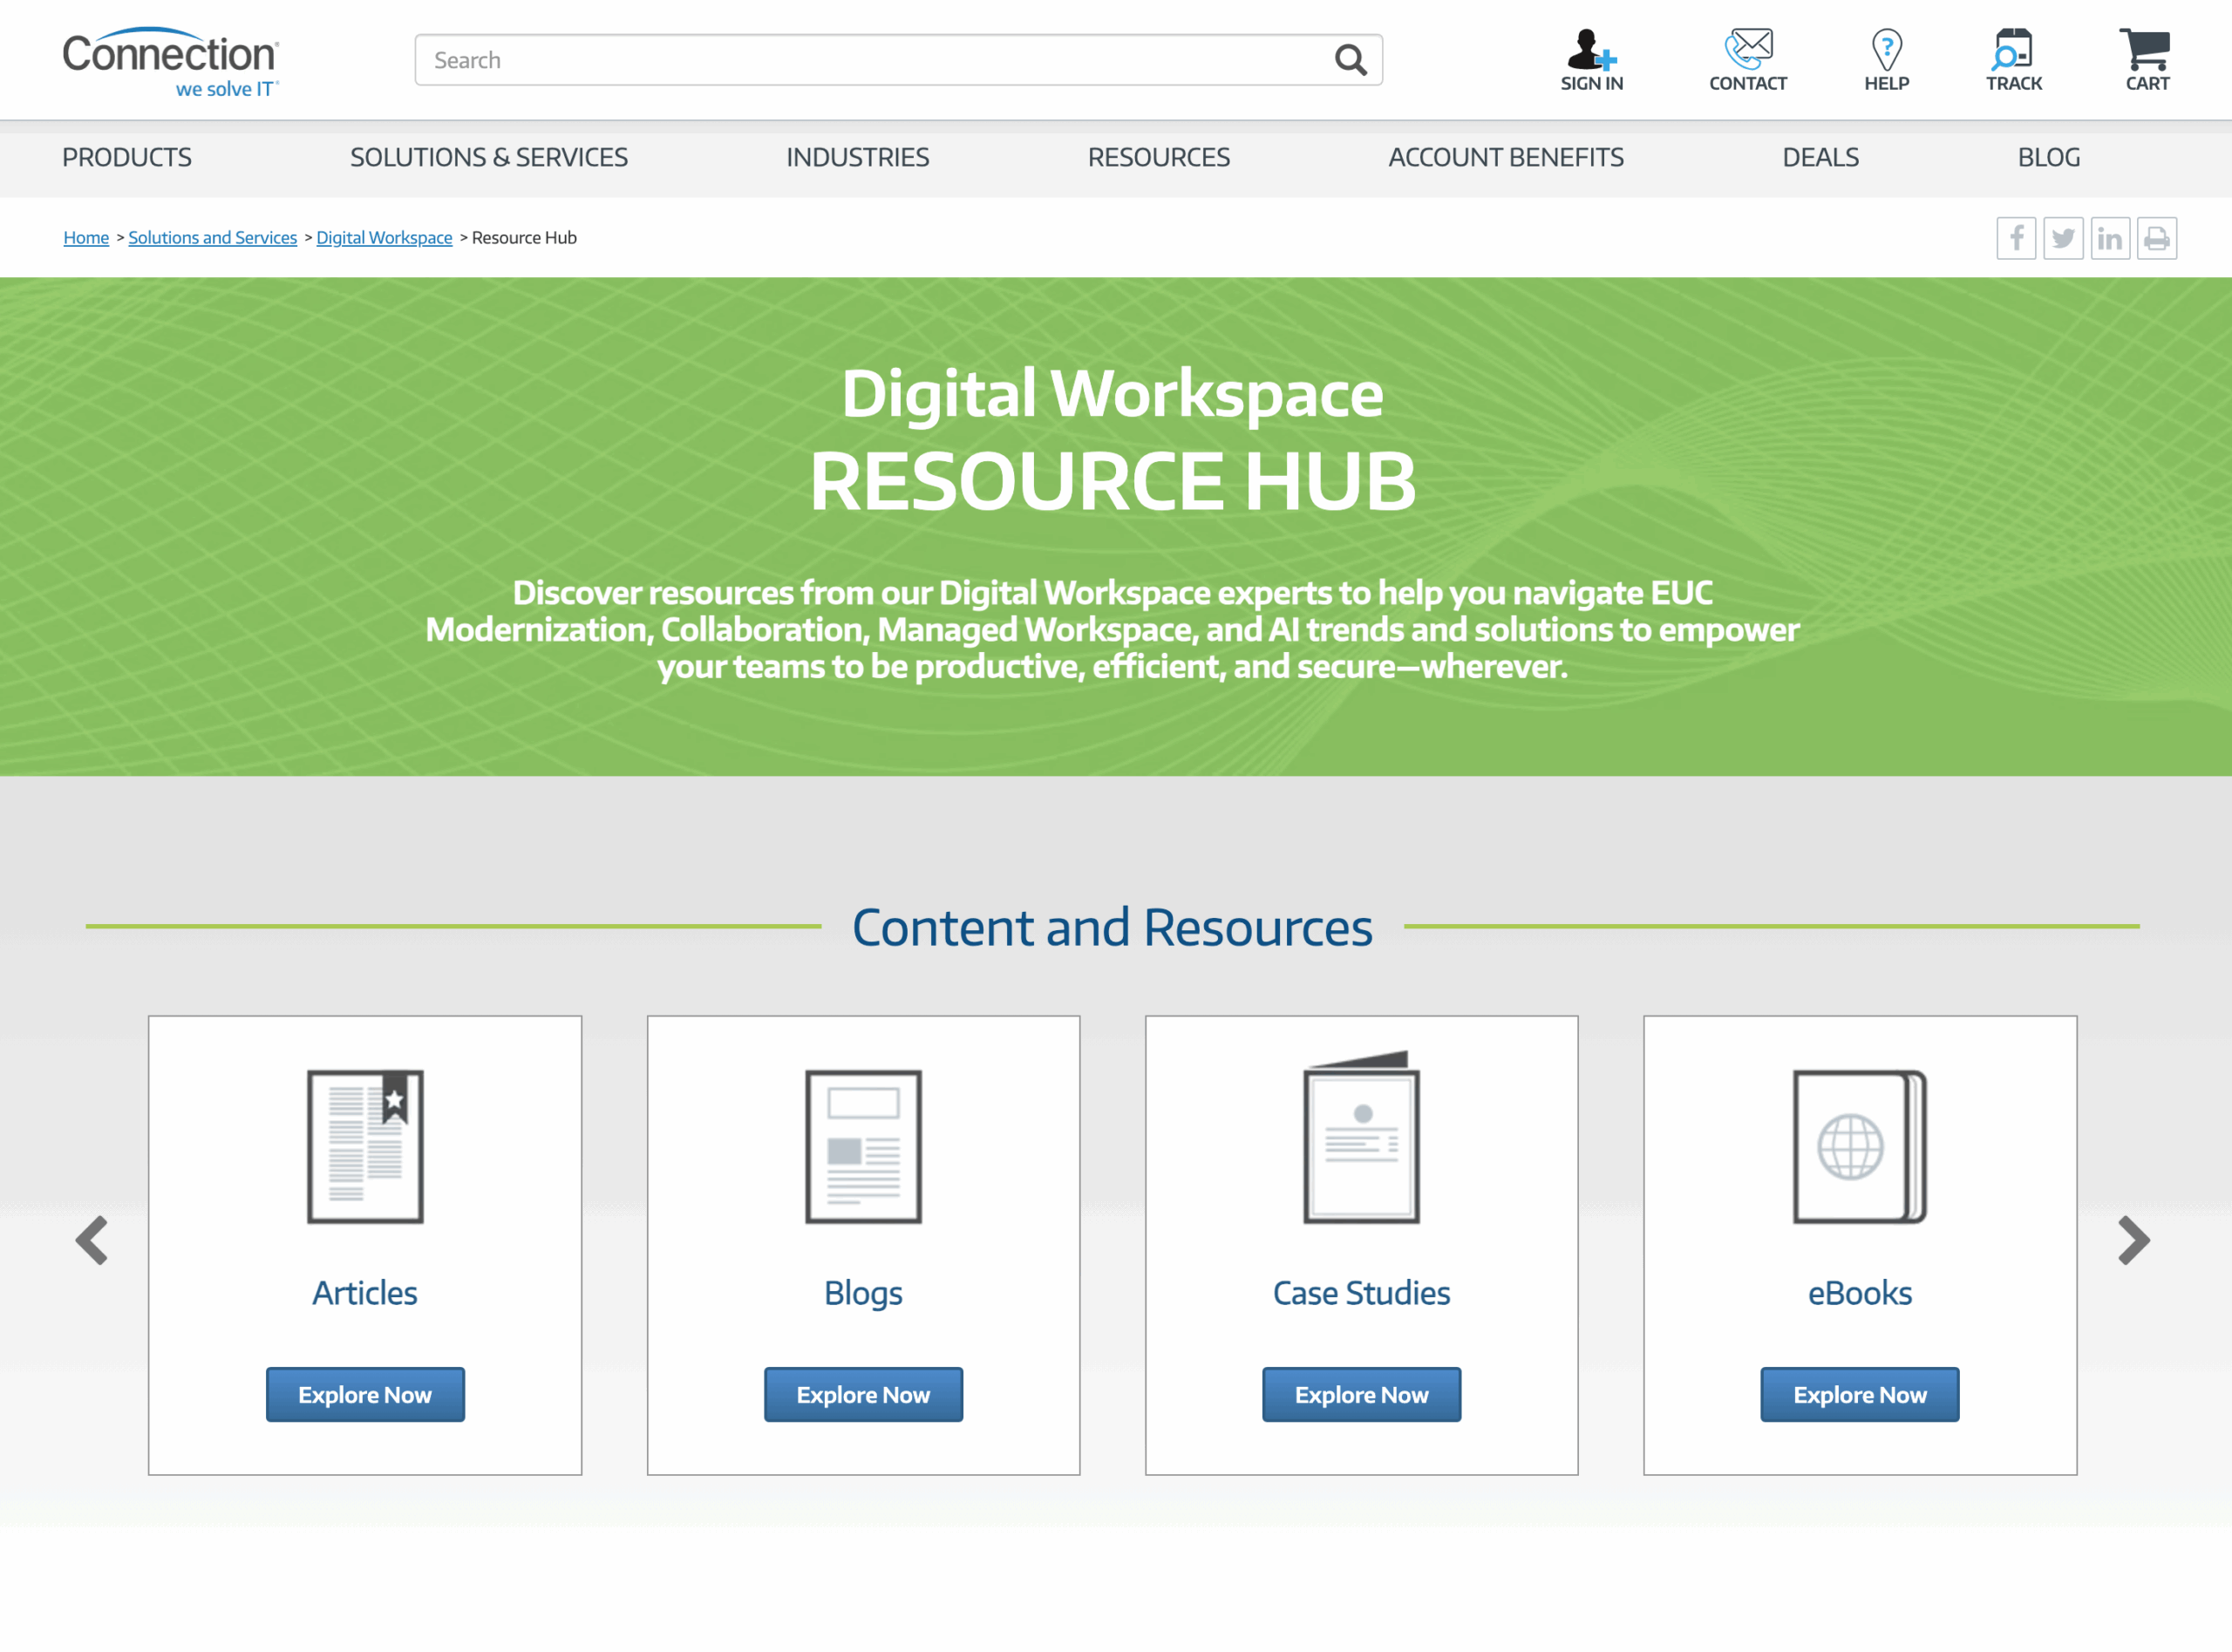Open the Contact envelope icon
This screenshot has width=2232, height=1652.
pos(1747,48)
